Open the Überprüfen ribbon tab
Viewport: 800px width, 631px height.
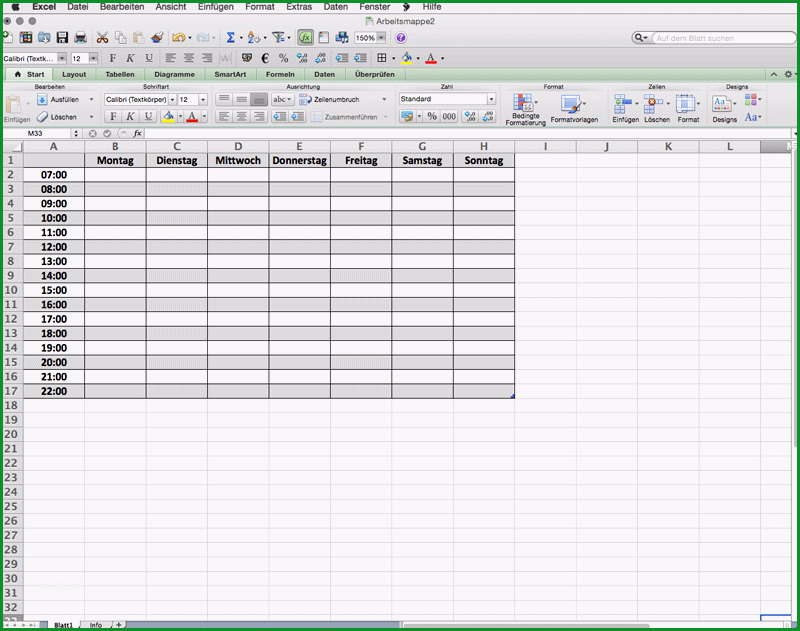pyautogui.click(x=374, y=74)
